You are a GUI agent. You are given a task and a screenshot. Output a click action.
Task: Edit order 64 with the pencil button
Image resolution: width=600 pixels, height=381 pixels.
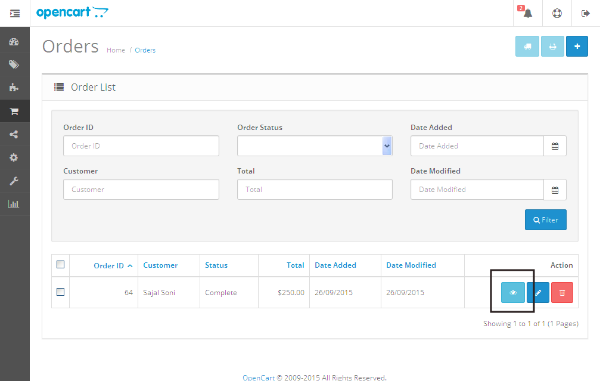pyautogui.click(x=538, y=292)
